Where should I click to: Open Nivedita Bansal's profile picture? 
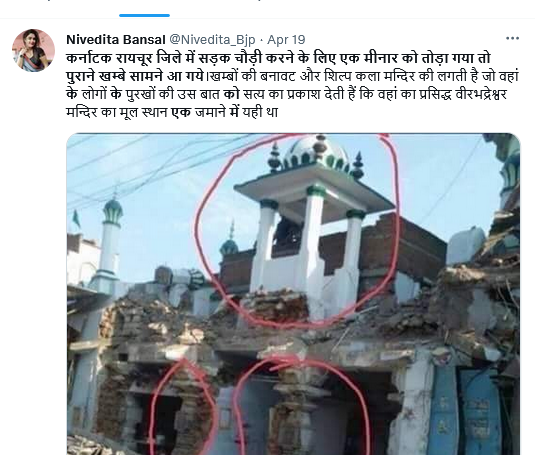(x=33, y=50)
